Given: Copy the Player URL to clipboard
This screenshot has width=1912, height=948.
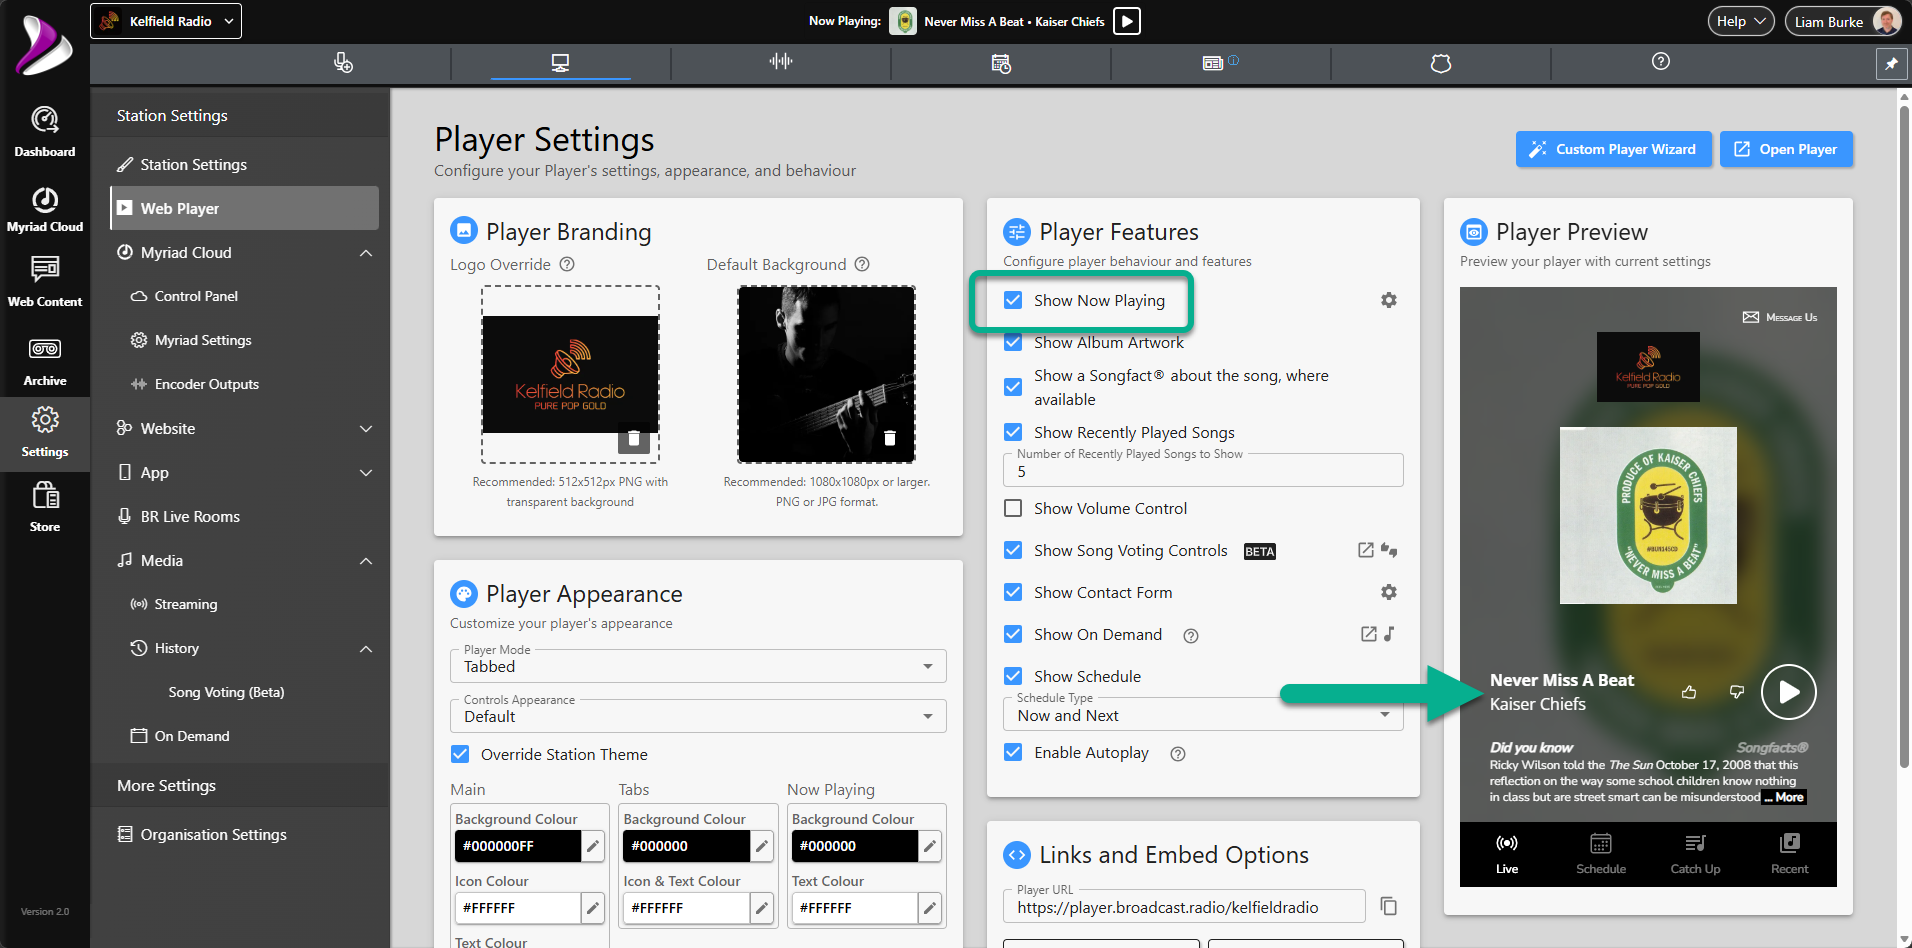Looking at the screenshot, I should click(1388, 906).
